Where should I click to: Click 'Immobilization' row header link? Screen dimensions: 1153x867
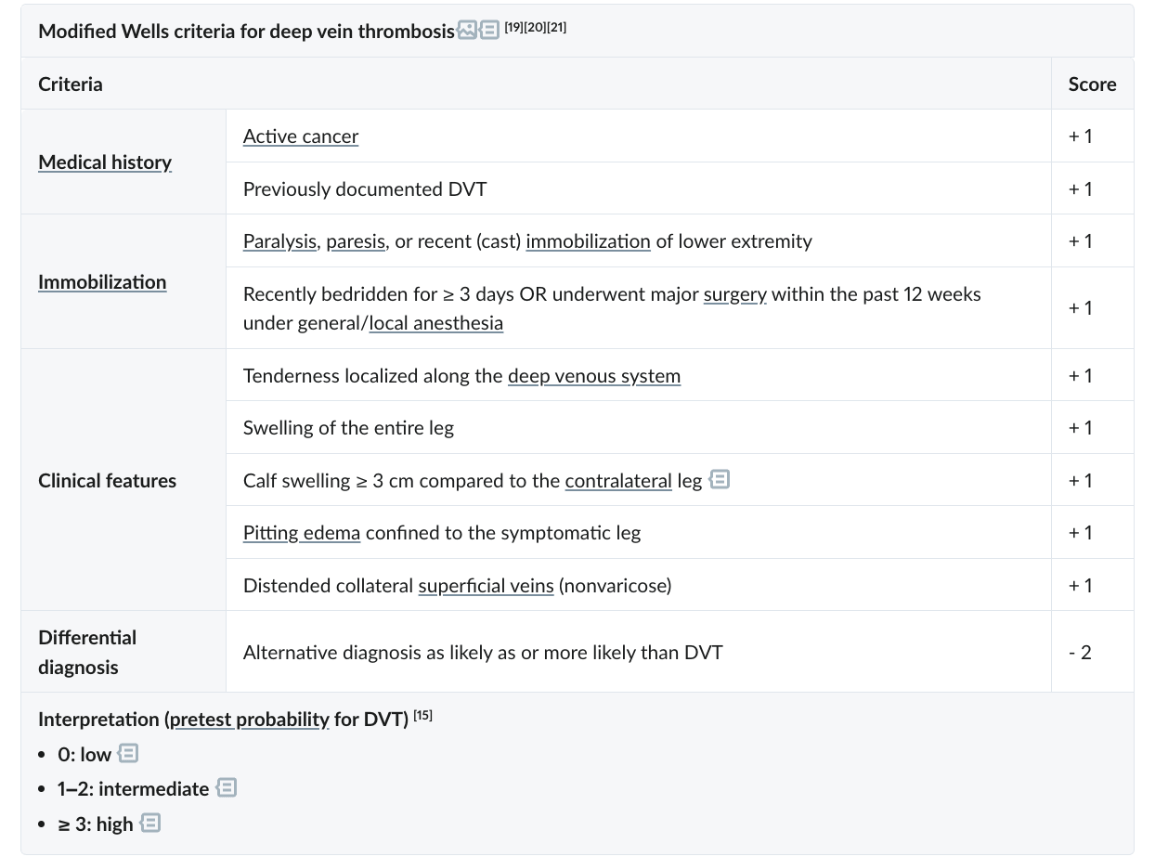click(x=102, y=282)
